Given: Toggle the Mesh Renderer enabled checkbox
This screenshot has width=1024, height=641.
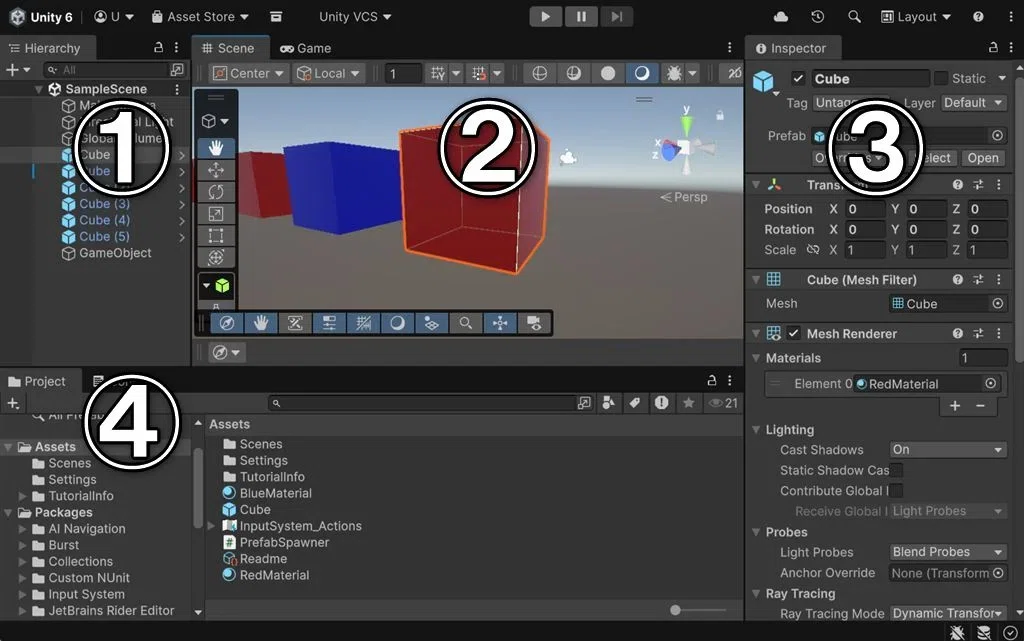Looking at the screenshot, I should point(793,333).
